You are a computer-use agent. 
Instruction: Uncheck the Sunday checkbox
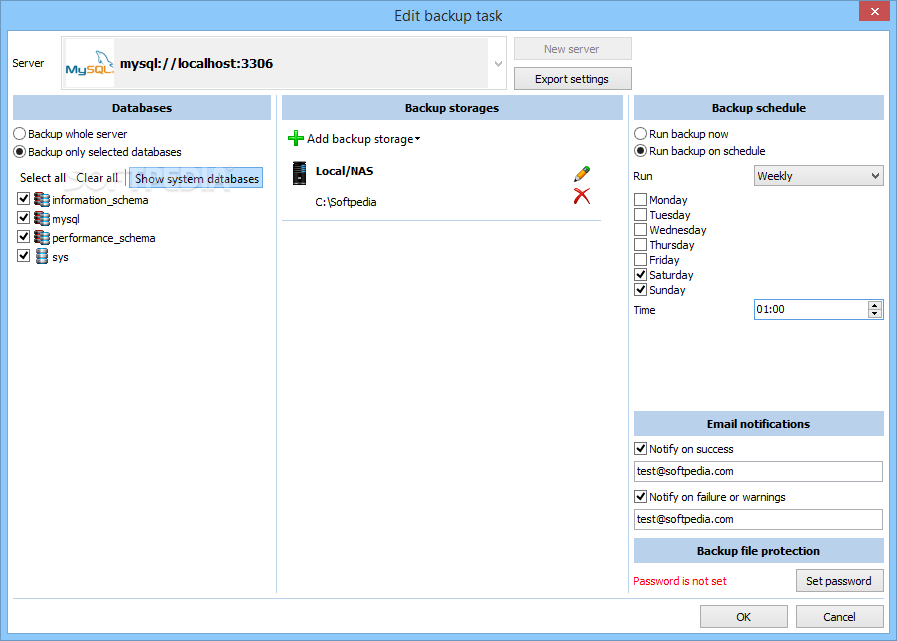641,290
